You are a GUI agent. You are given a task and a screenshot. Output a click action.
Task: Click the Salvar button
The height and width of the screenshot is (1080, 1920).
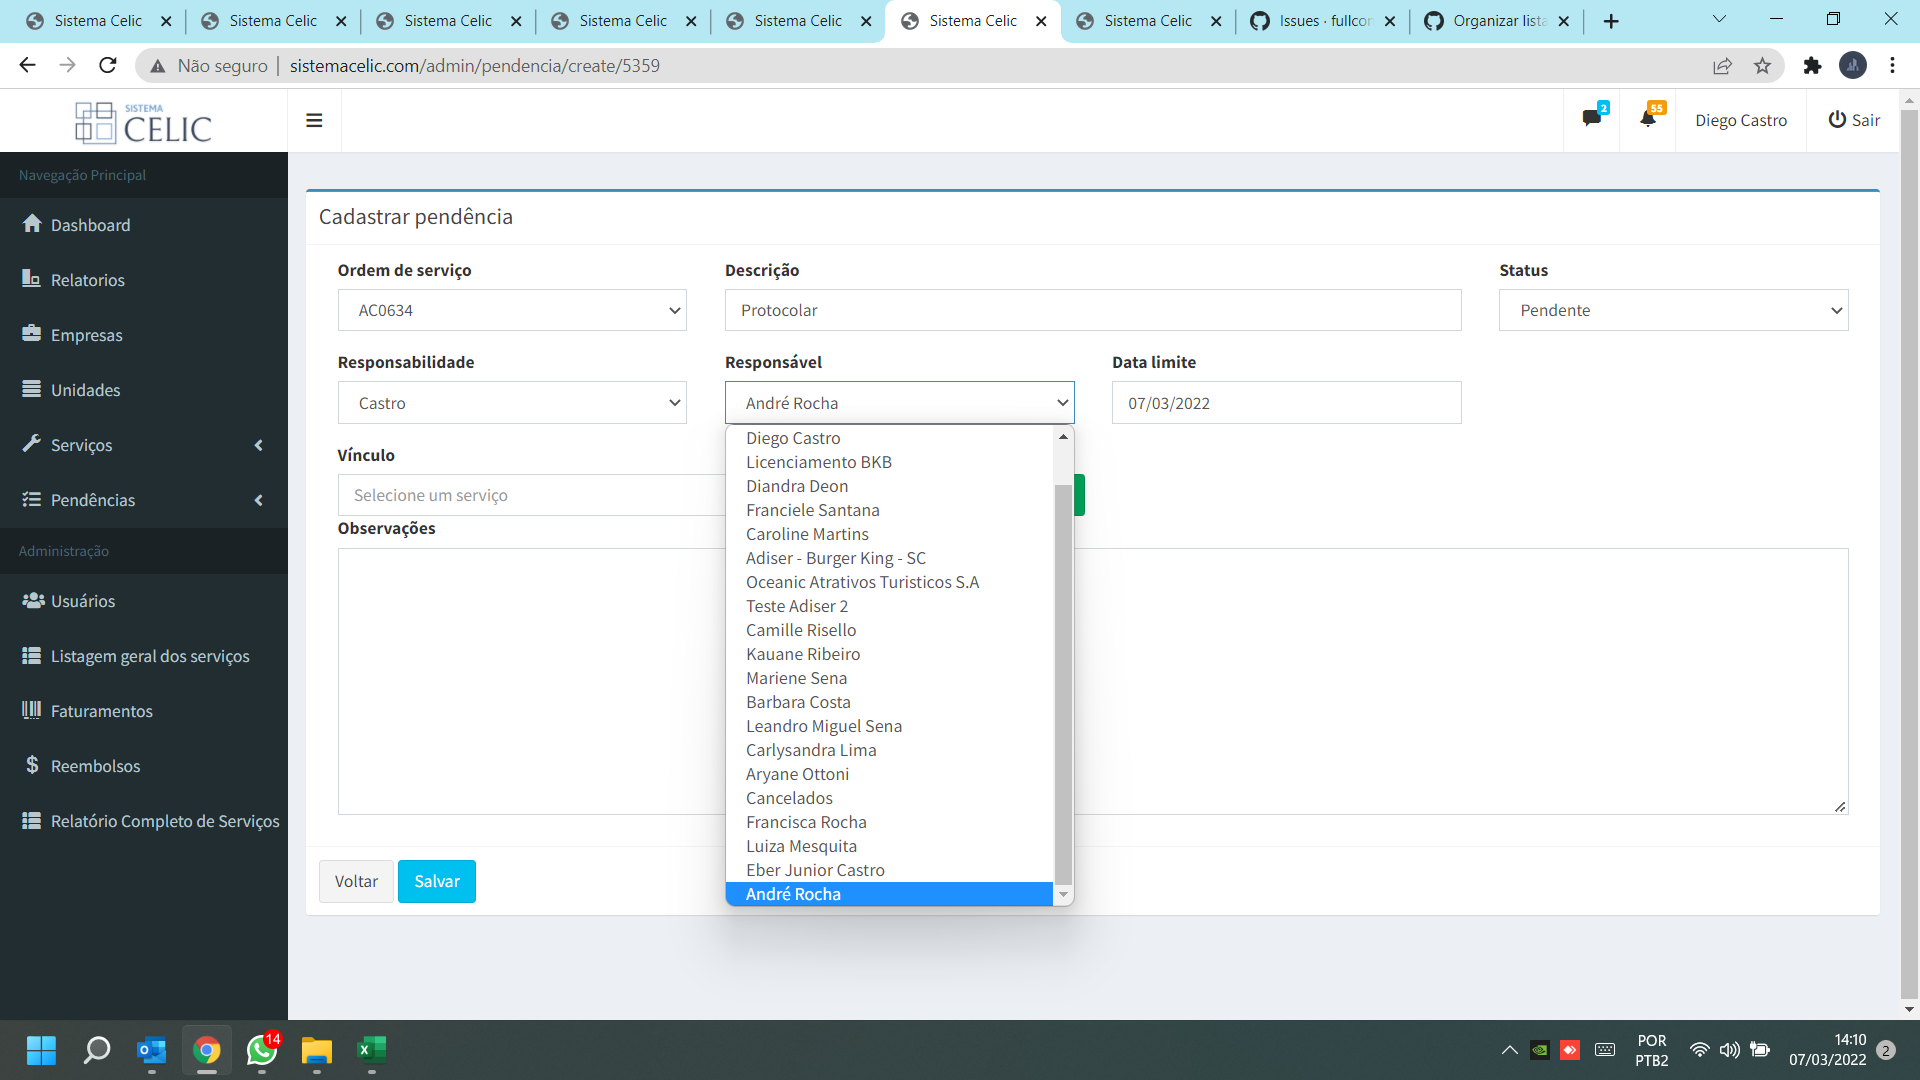436,881
